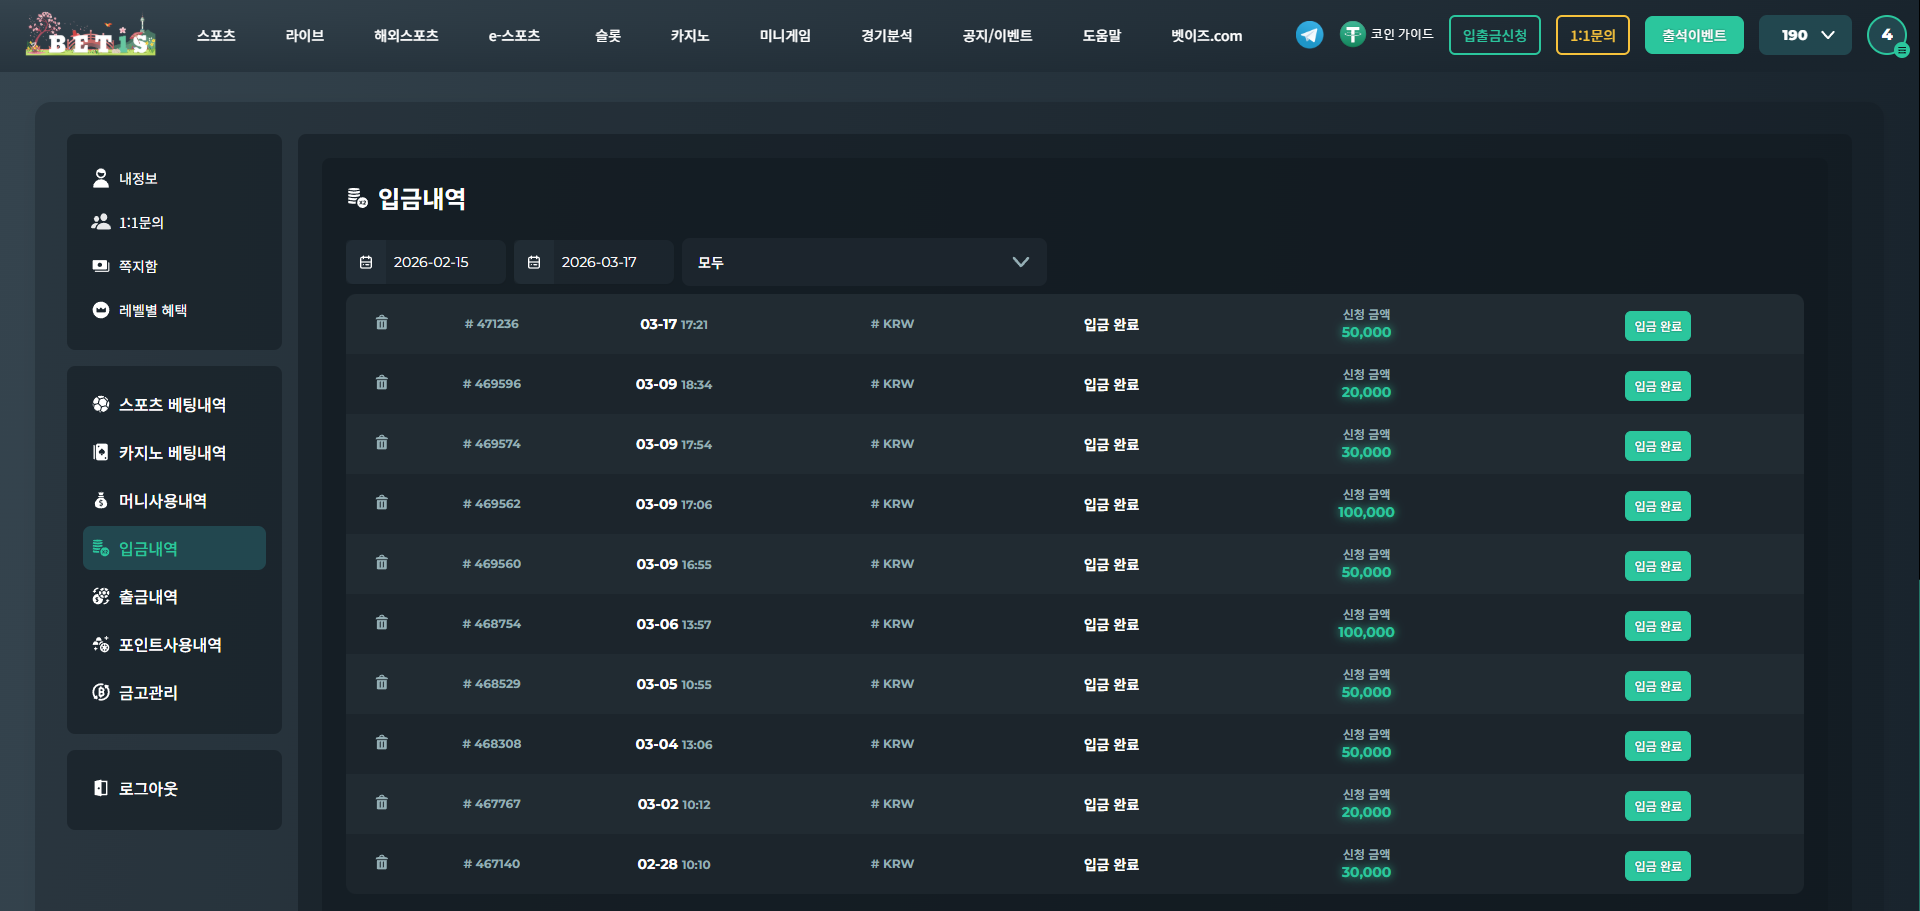Click the Telegram icon in header

click(x=1309, y=35)
